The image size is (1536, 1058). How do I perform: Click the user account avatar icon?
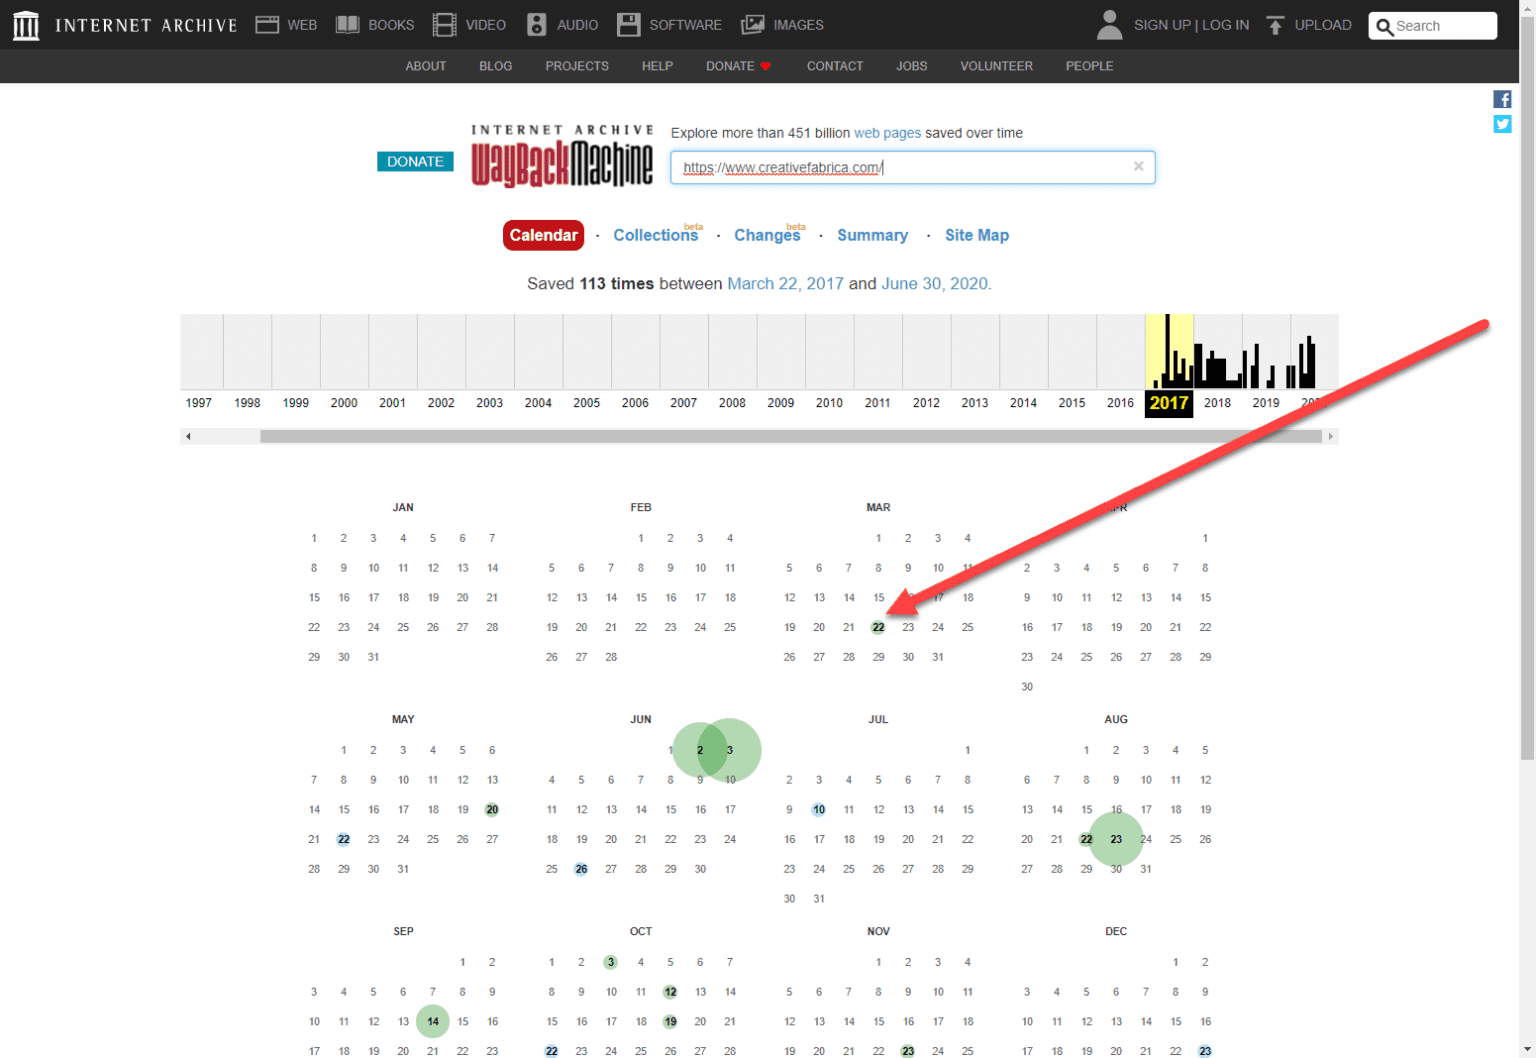click(1109, 25)
